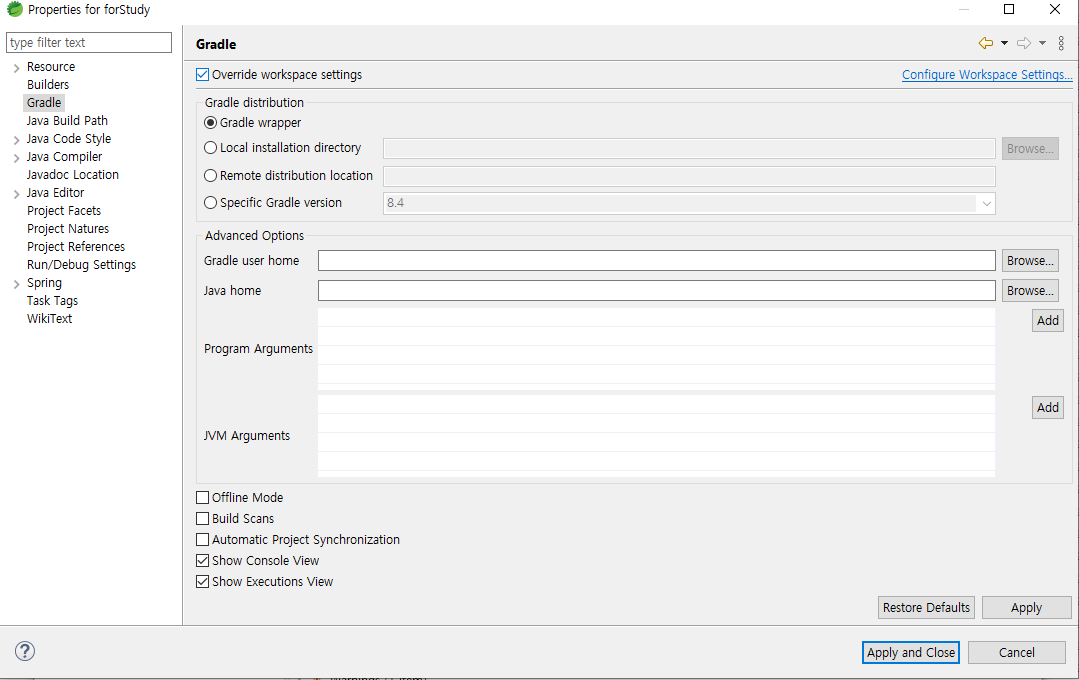Open the back history dropdown arrow

[1004, 43]
